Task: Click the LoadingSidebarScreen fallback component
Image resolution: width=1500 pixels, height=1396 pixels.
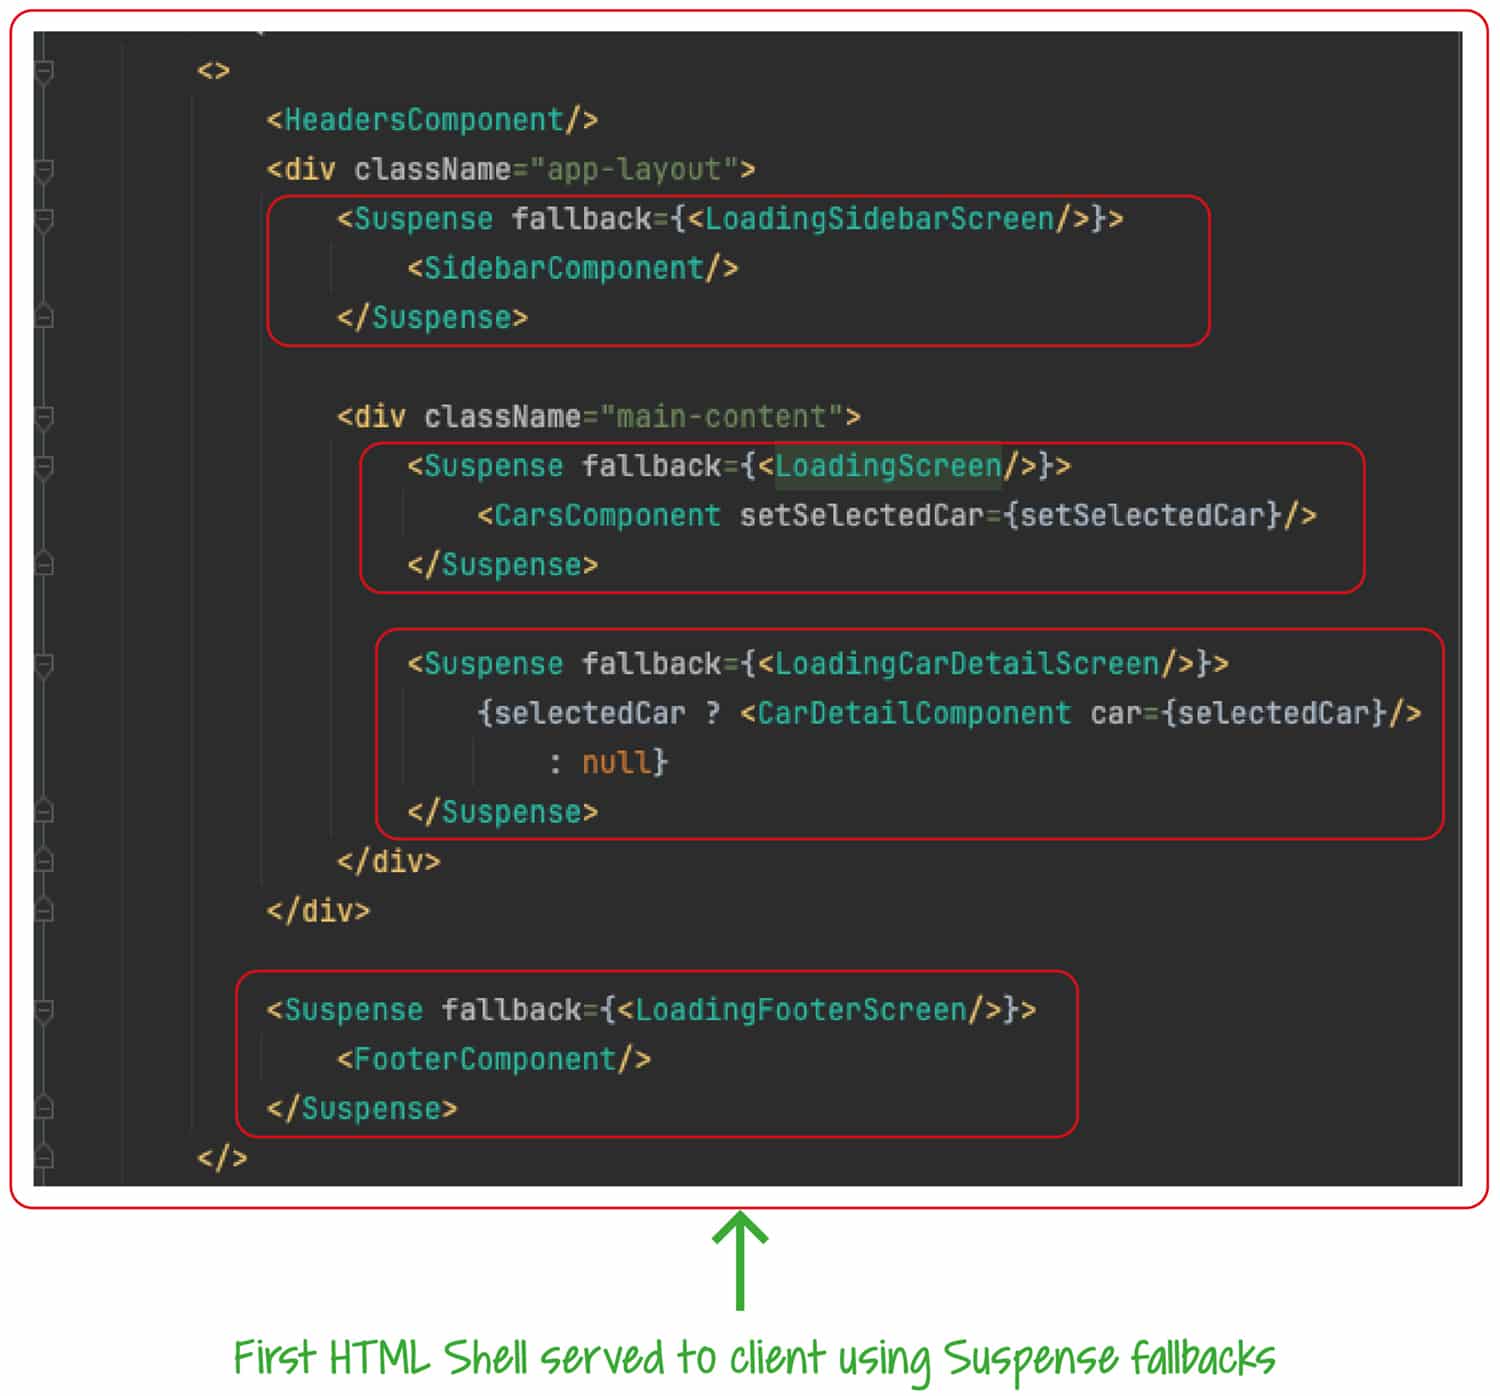Action: click(x=879, y=219)
